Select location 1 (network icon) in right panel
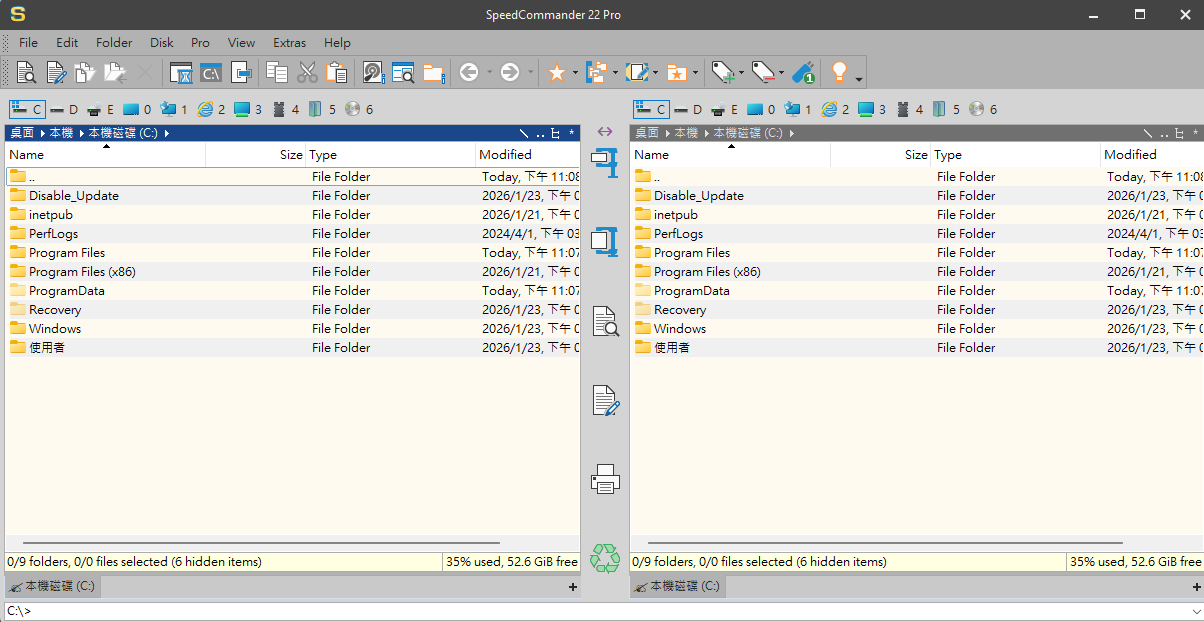This screenshot has height=622, width=1204. 798,109
